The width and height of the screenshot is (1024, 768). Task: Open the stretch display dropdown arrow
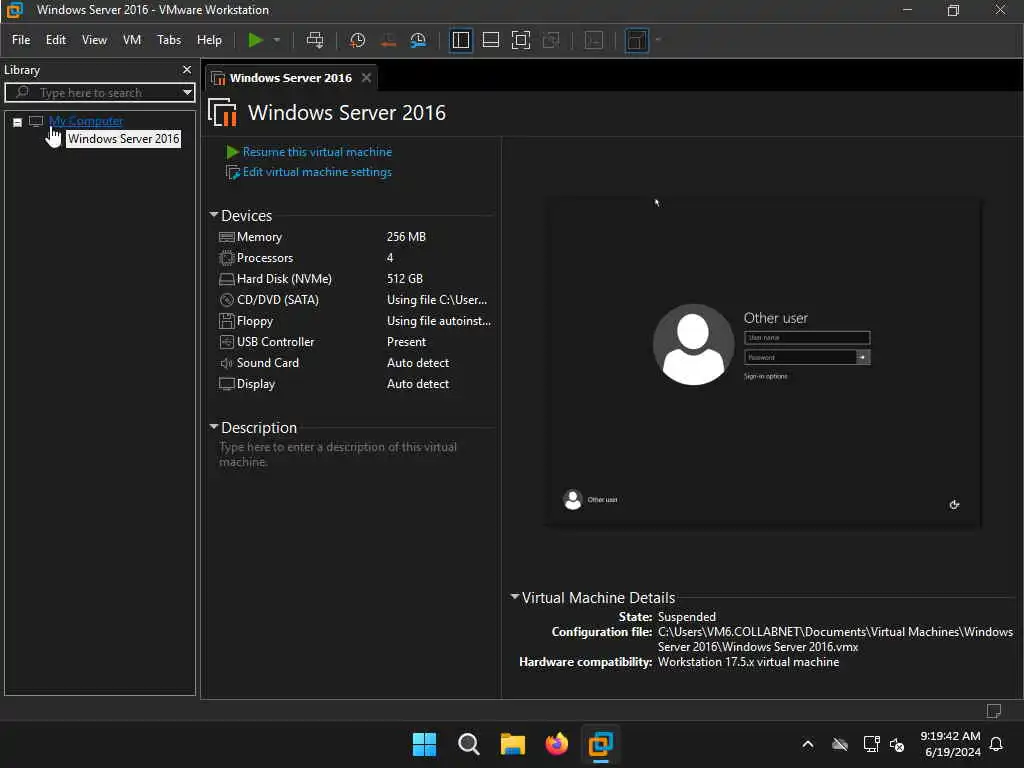[658, 40]
